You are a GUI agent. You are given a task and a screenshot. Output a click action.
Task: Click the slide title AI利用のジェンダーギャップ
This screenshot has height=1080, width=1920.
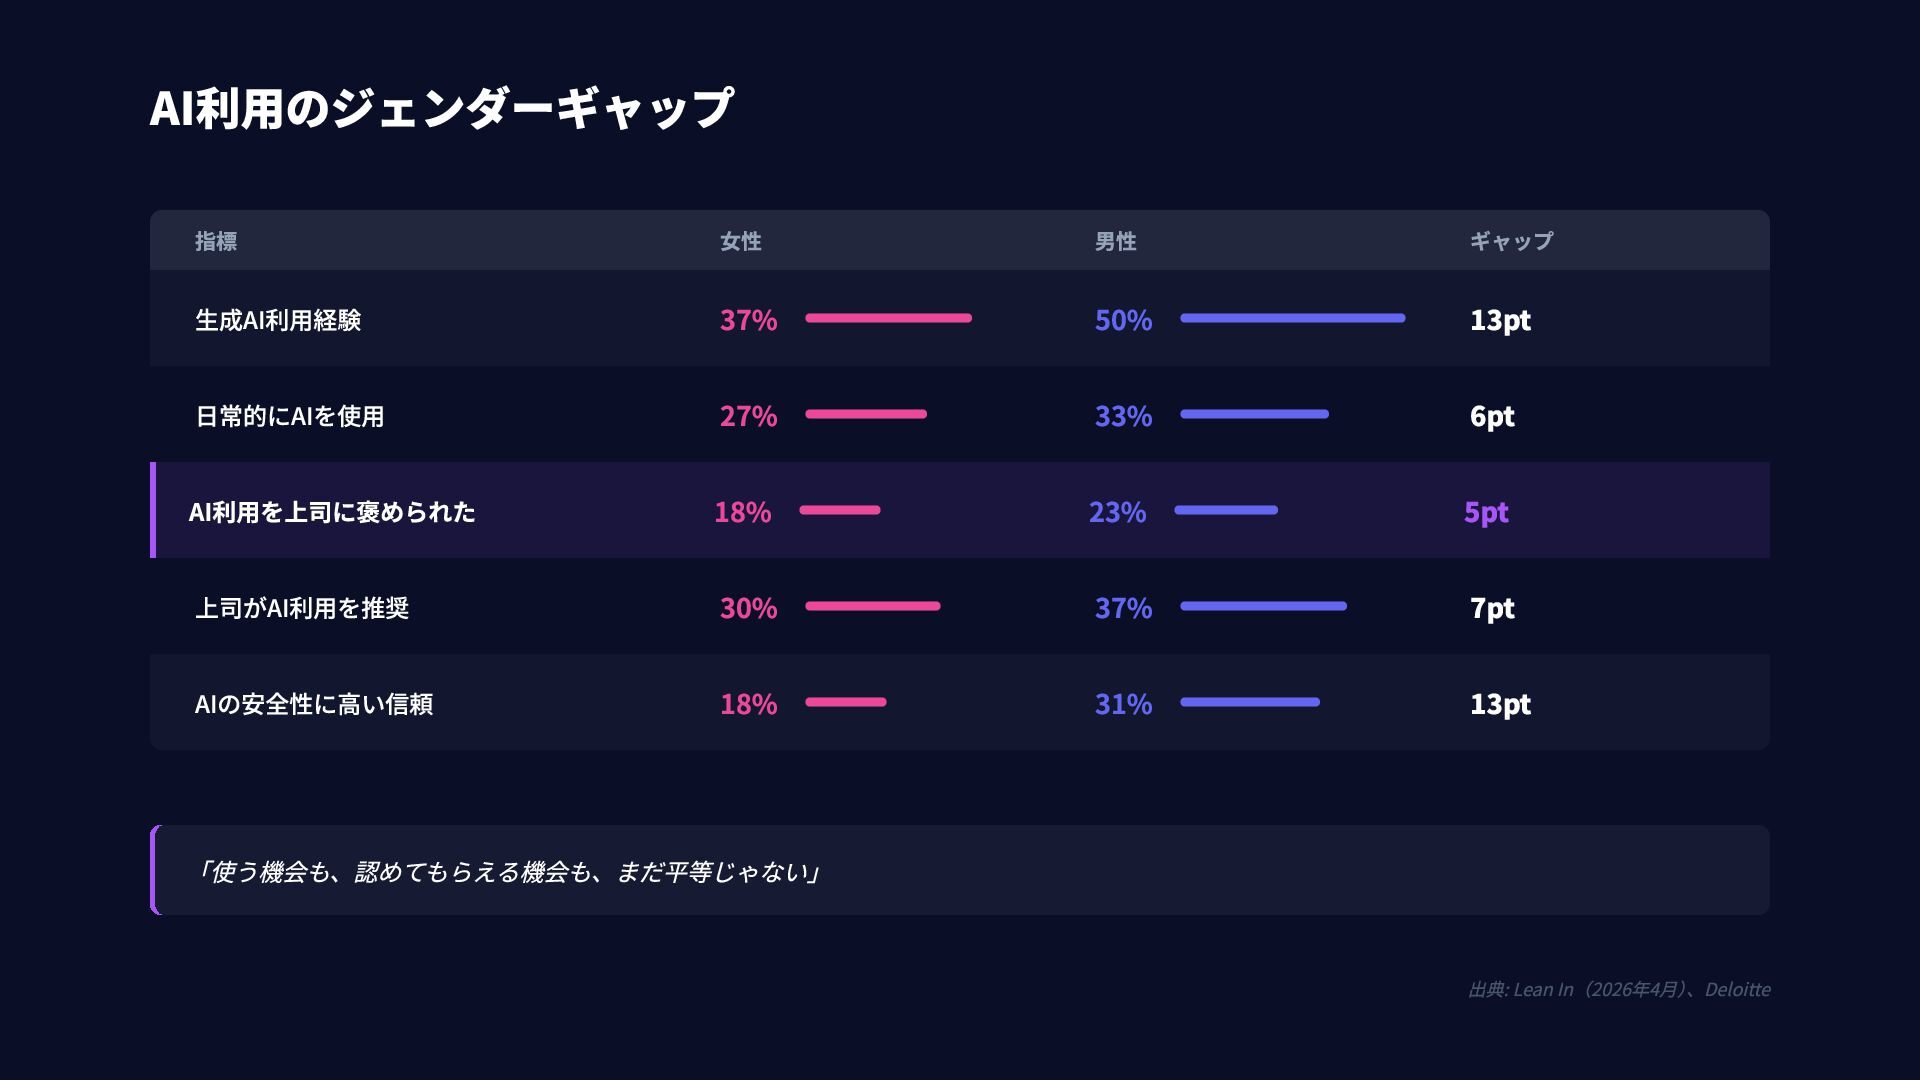(x=441, y=108)
